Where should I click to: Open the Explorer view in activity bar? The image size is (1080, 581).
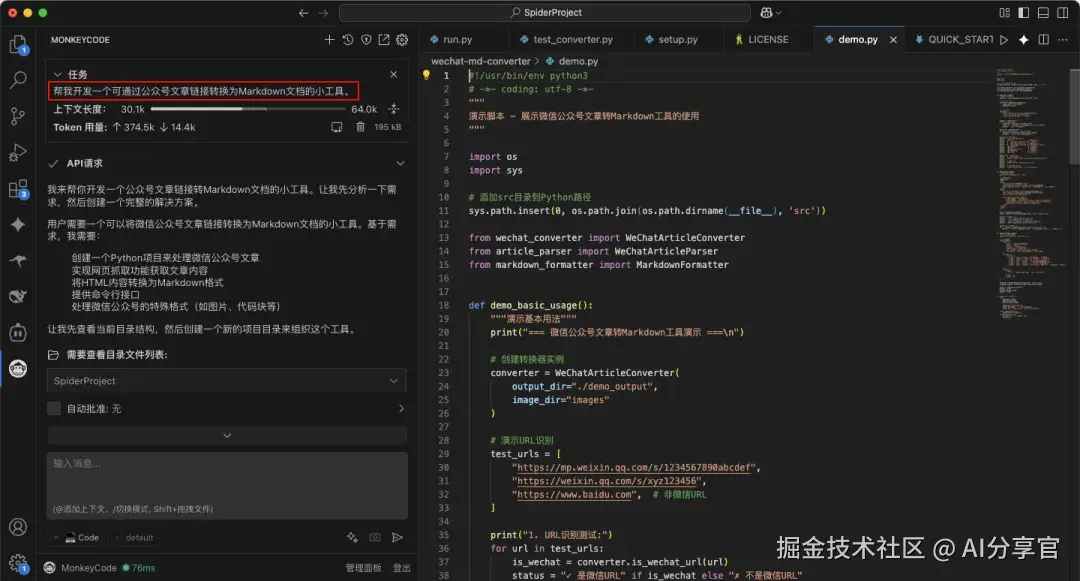coord(18,45)
